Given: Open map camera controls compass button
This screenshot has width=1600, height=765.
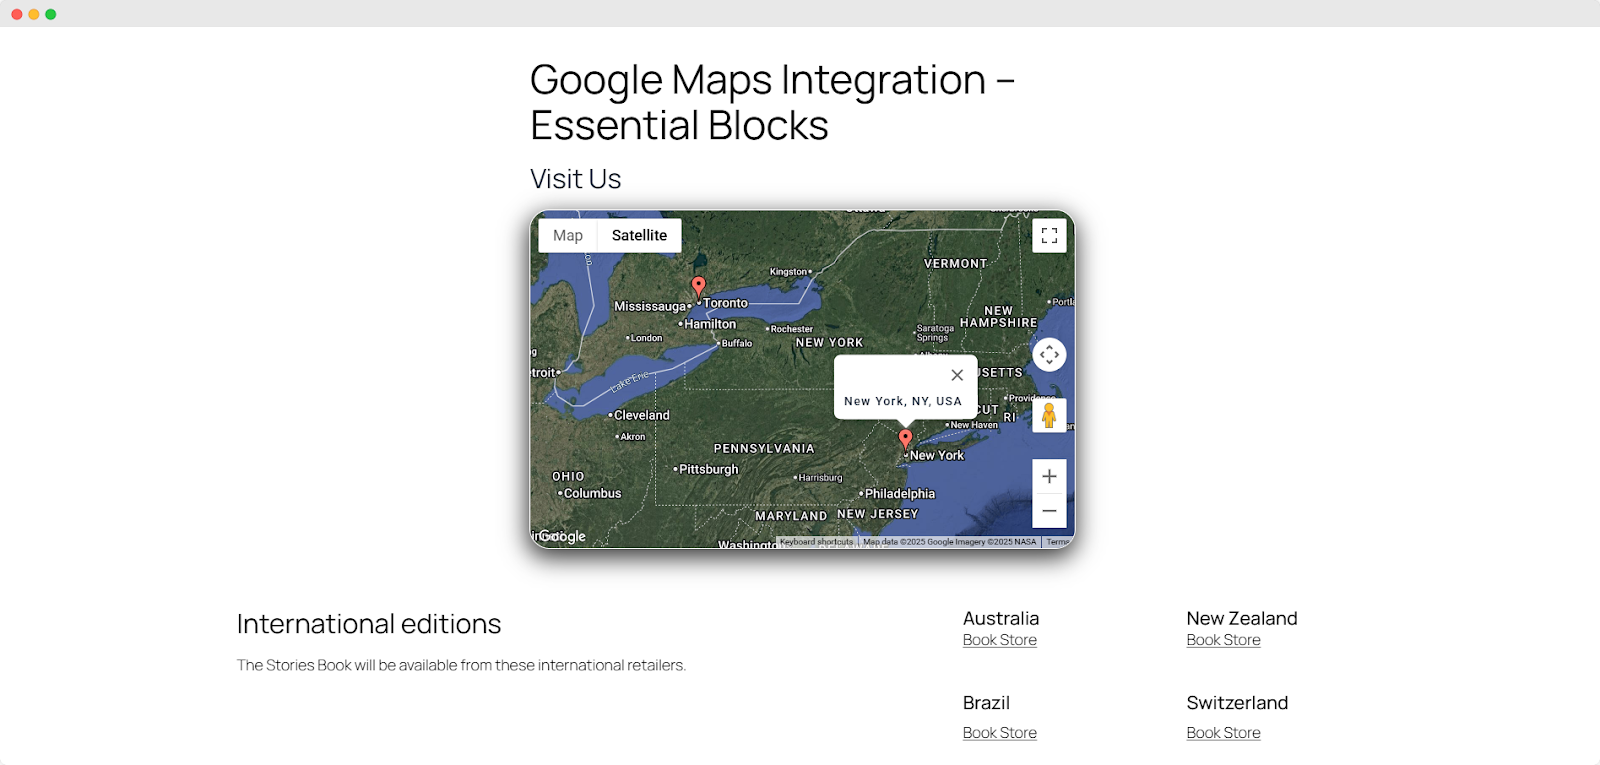Looking at the screenshot, I should coord(1049,354).
